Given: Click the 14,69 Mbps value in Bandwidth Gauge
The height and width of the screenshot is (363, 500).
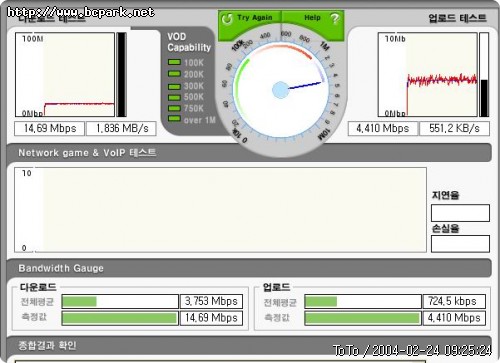Looking at the screenshot, I should pos(211,318).
